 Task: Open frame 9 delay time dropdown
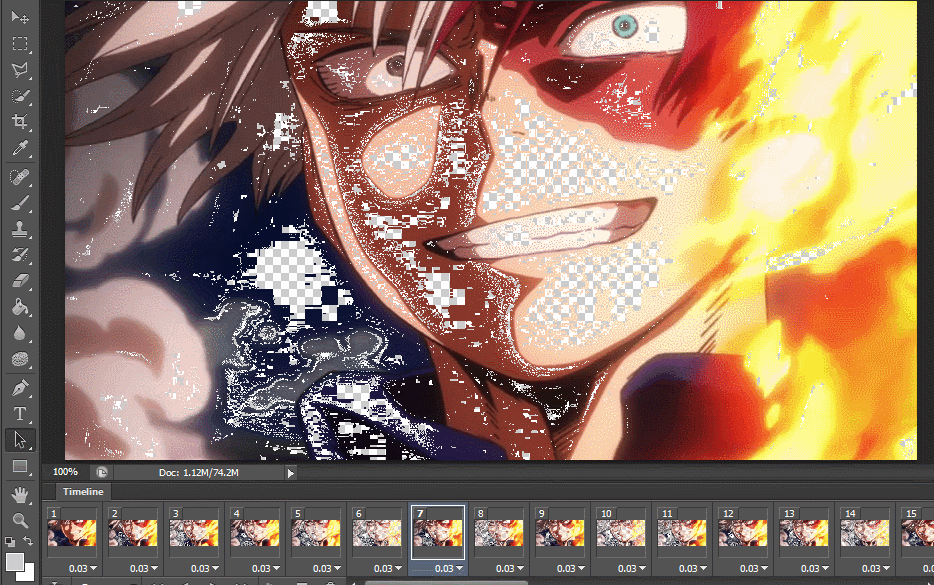pos(571,568)
